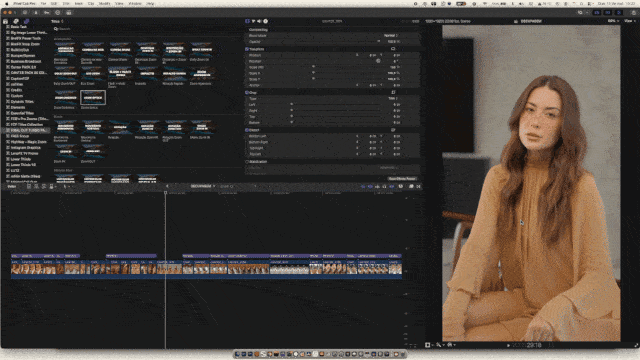Toggle the Transform checkbox in inspector
This screenshot has height=360, width=640.
pos(247,49)
